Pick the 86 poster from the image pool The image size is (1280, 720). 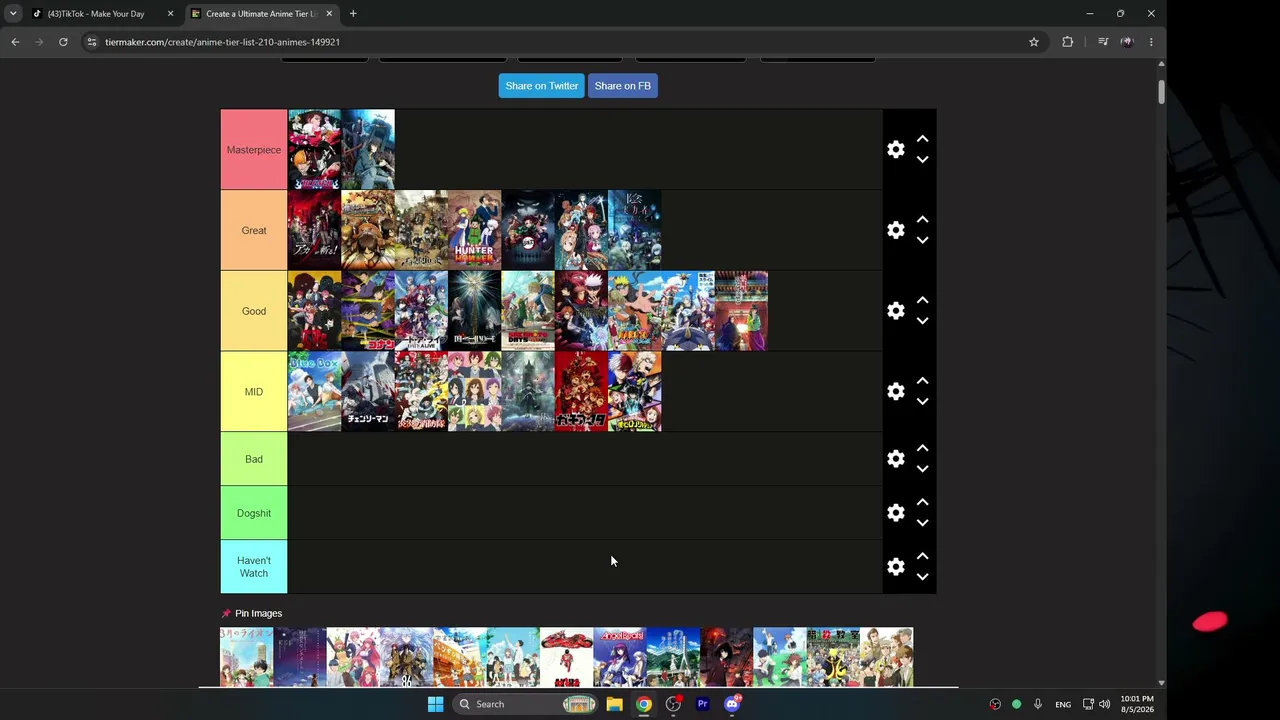coord(407,657)
